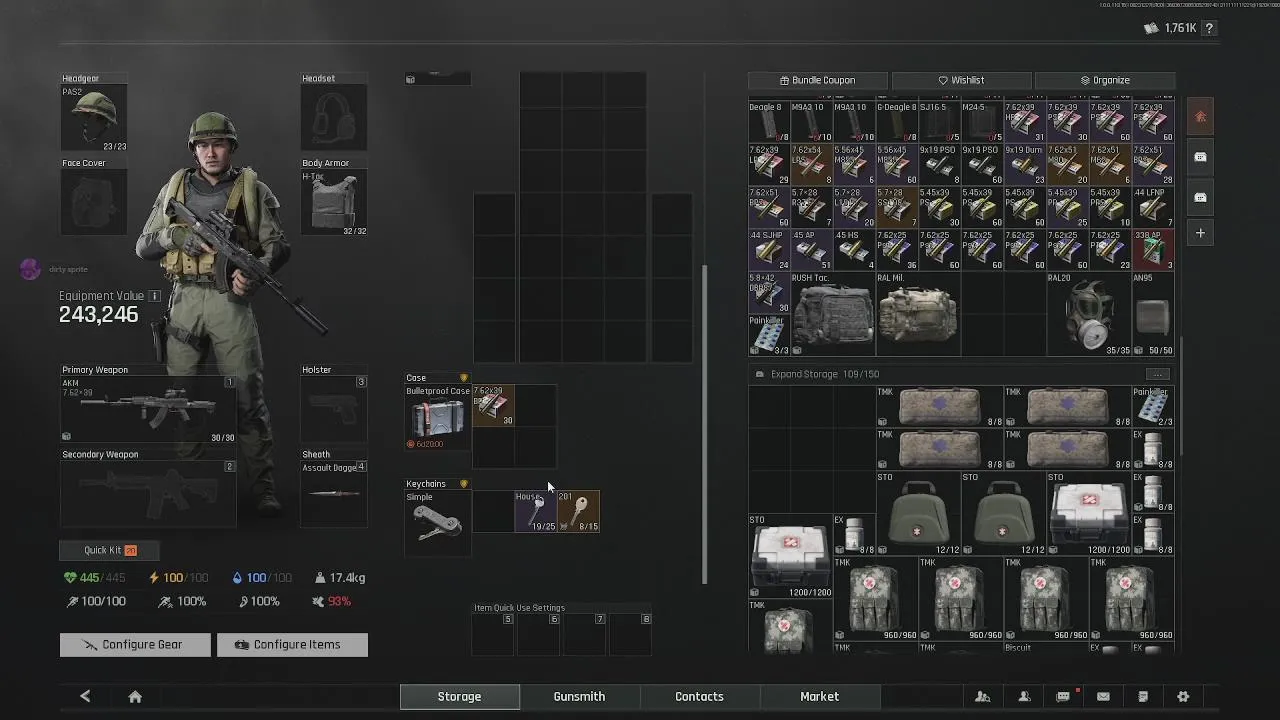This screenshot has width=1280, height=720.
Task: Select the H-Tac Body Armor slot
Action: pos(334,203)
